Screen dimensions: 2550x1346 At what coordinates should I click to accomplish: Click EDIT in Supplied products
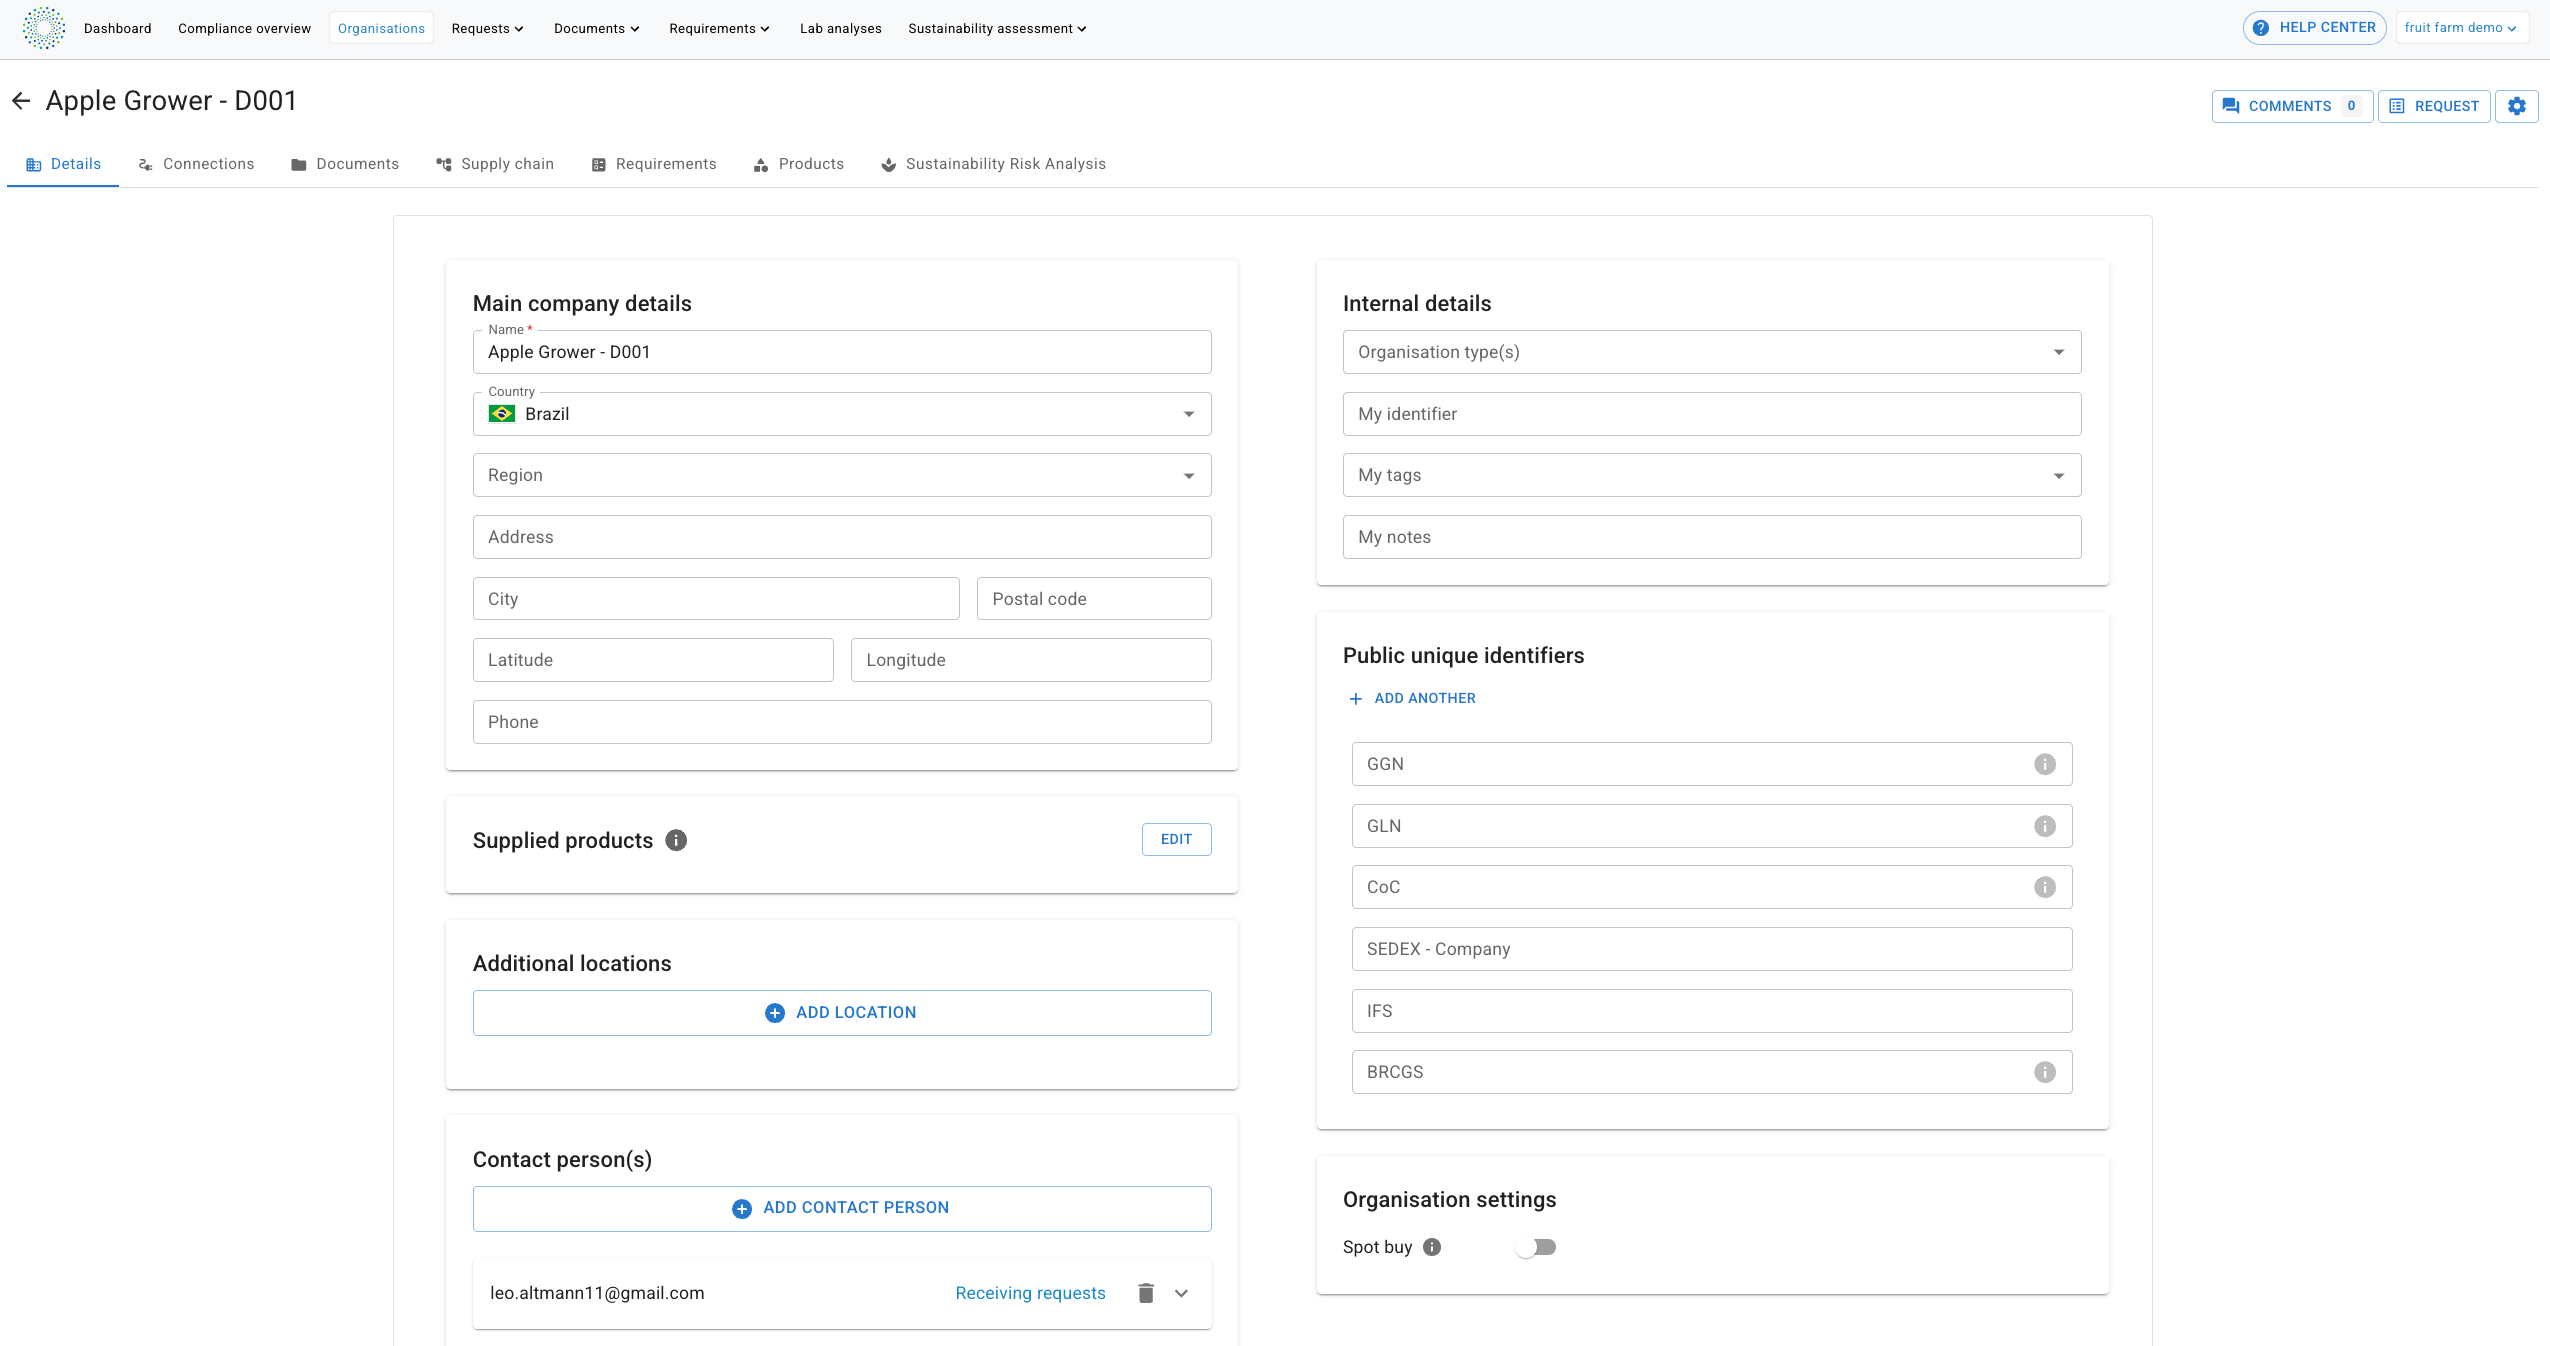[1176, 840]
